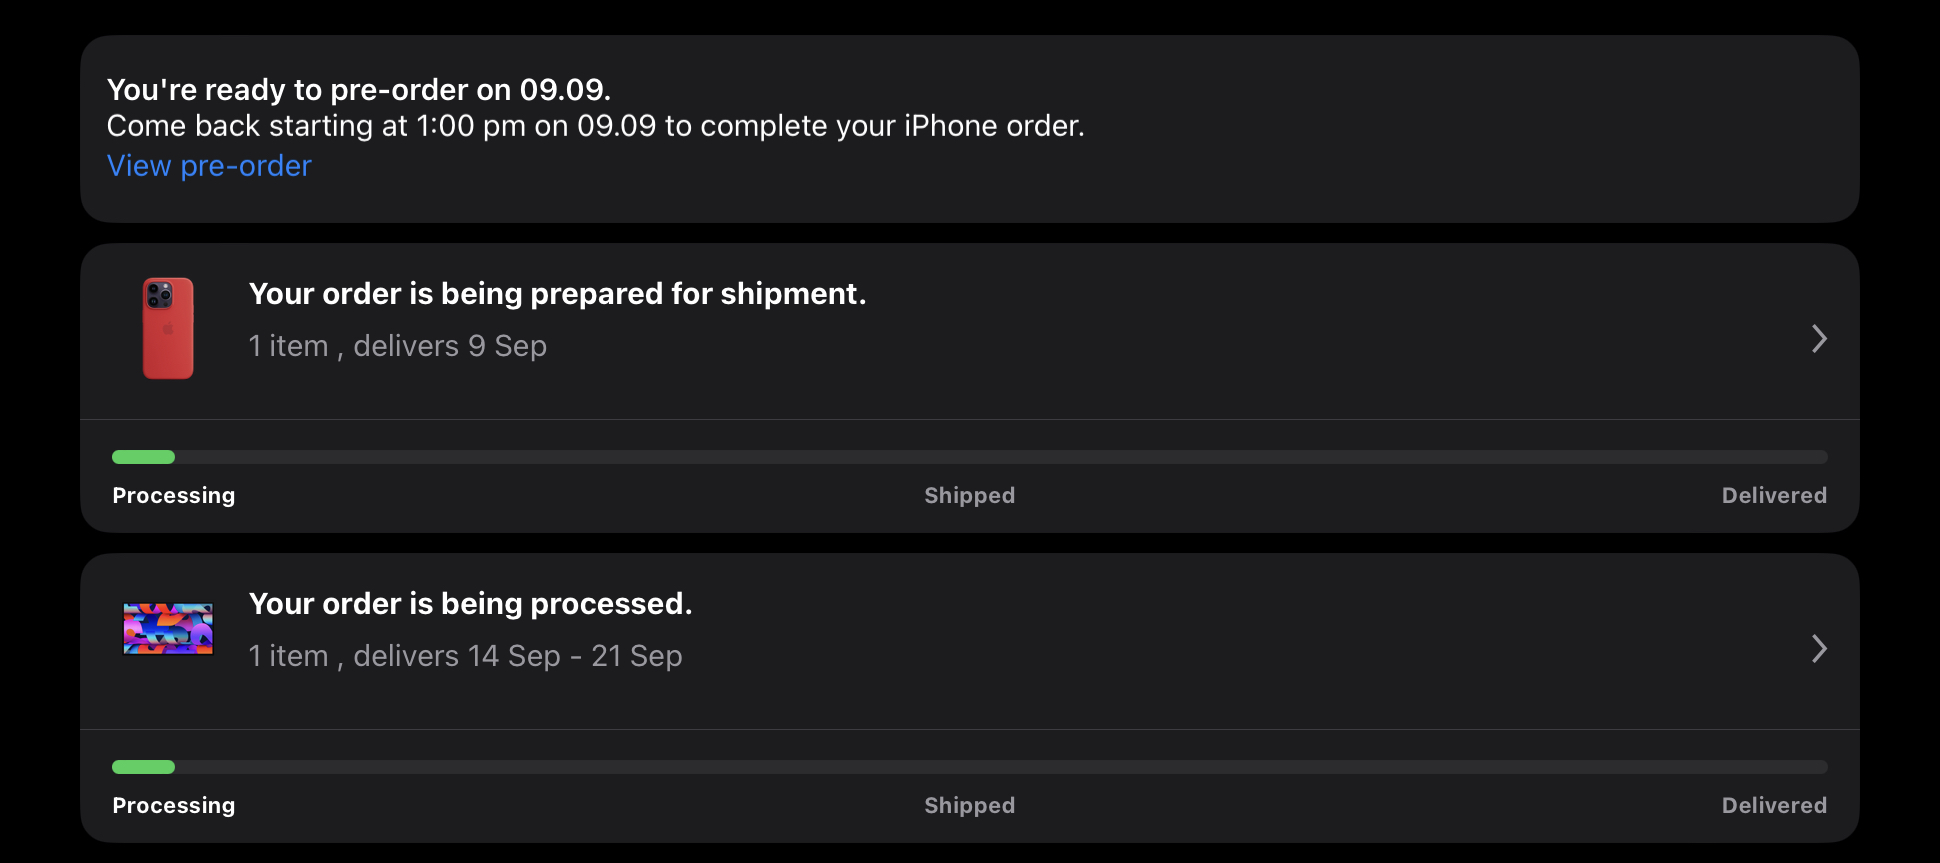The height and width of the screenshot is (863, 1940).
Task: Click the "1 item, delivers 9 Sep" text
Action: [x=397, y=346]
